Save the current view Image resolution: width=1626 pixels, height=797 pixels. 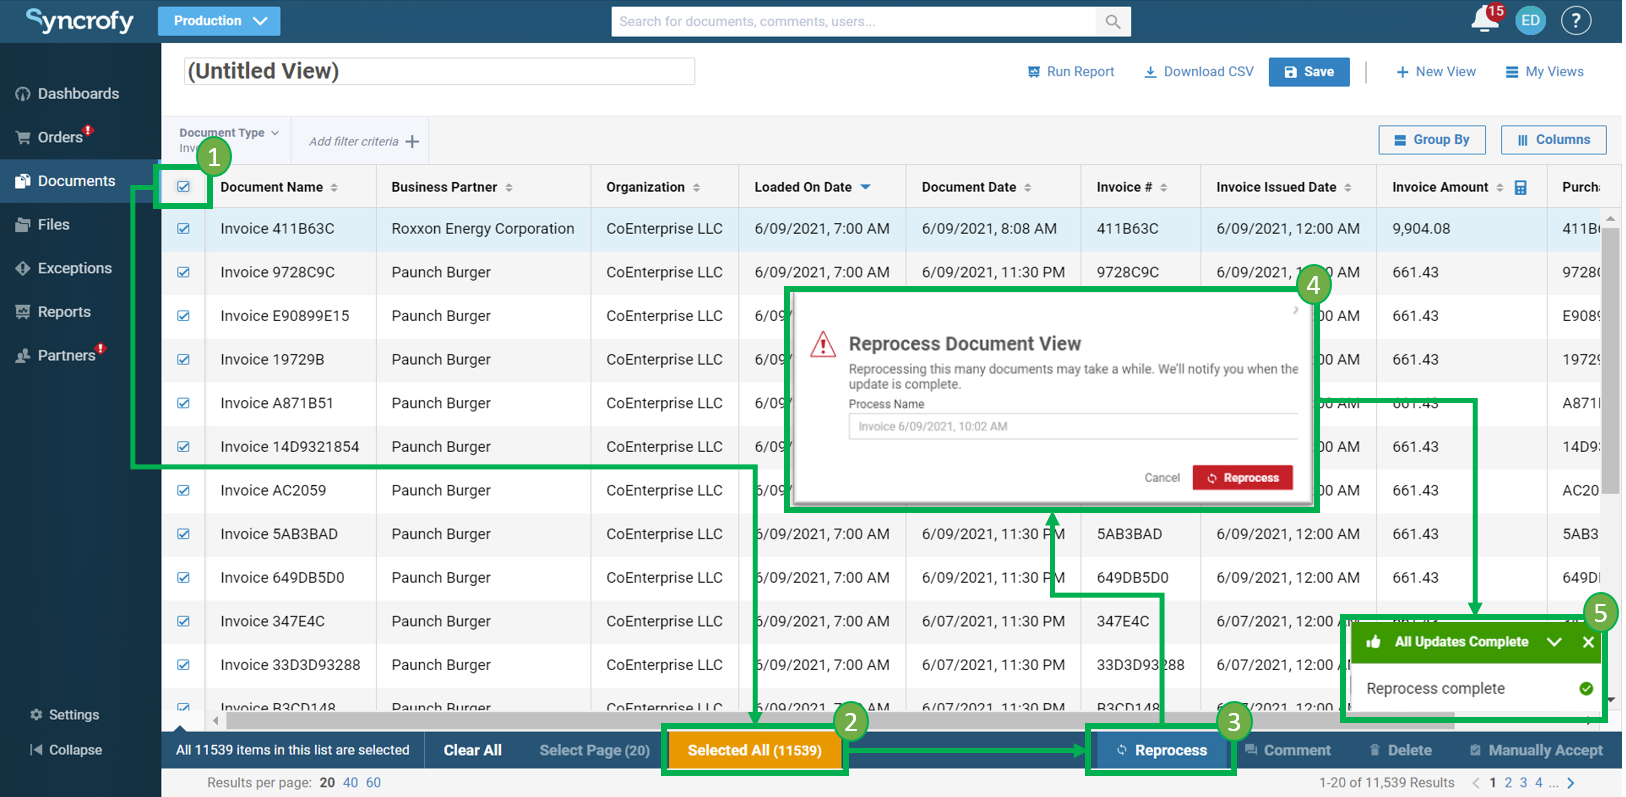[1309, 72]
